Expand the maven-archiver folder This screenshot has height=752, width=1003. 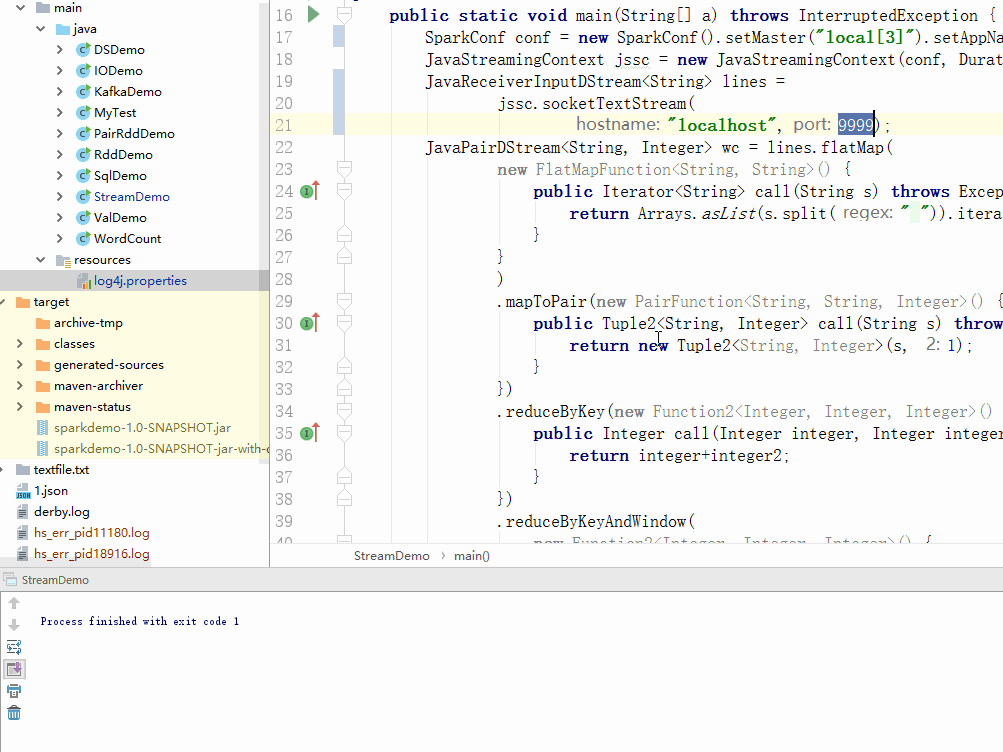point(20,386)
